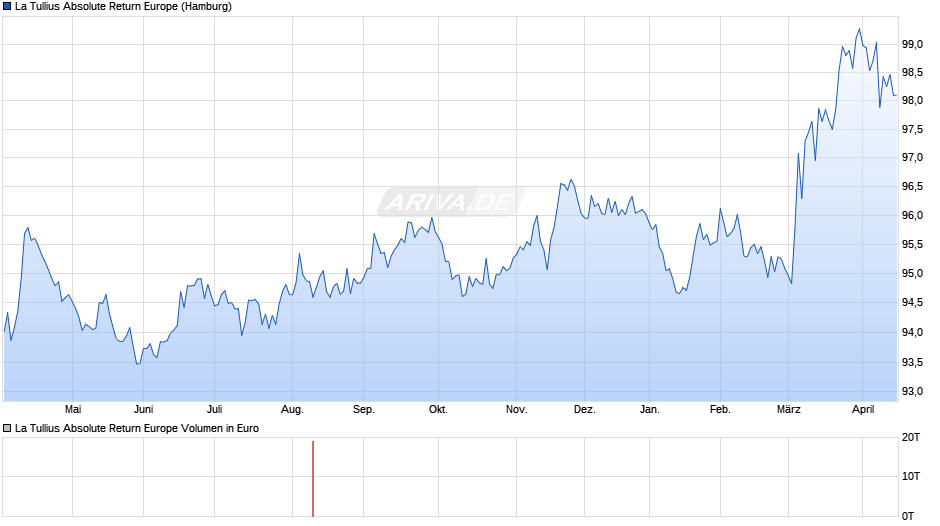Click the 95,5 price axis value

[912, 244]
